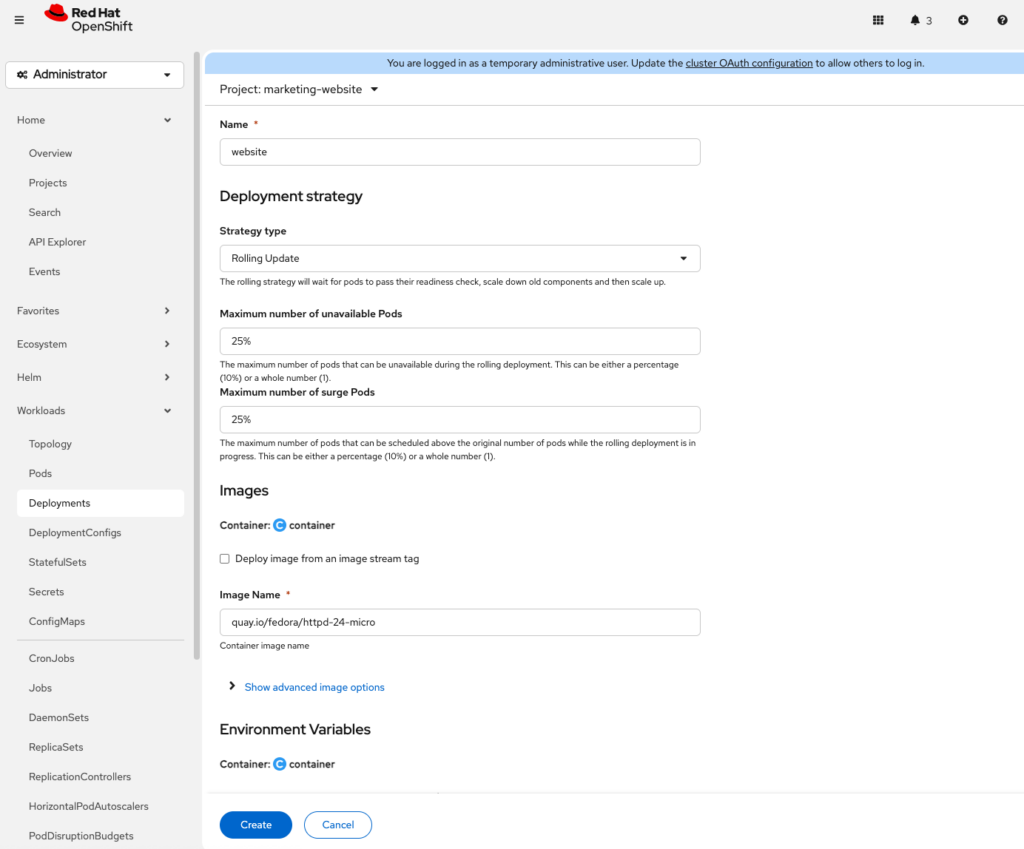The image size is (1024, 849).
Task: Open the Project marketing-website selector
Action: click(299, 89)
